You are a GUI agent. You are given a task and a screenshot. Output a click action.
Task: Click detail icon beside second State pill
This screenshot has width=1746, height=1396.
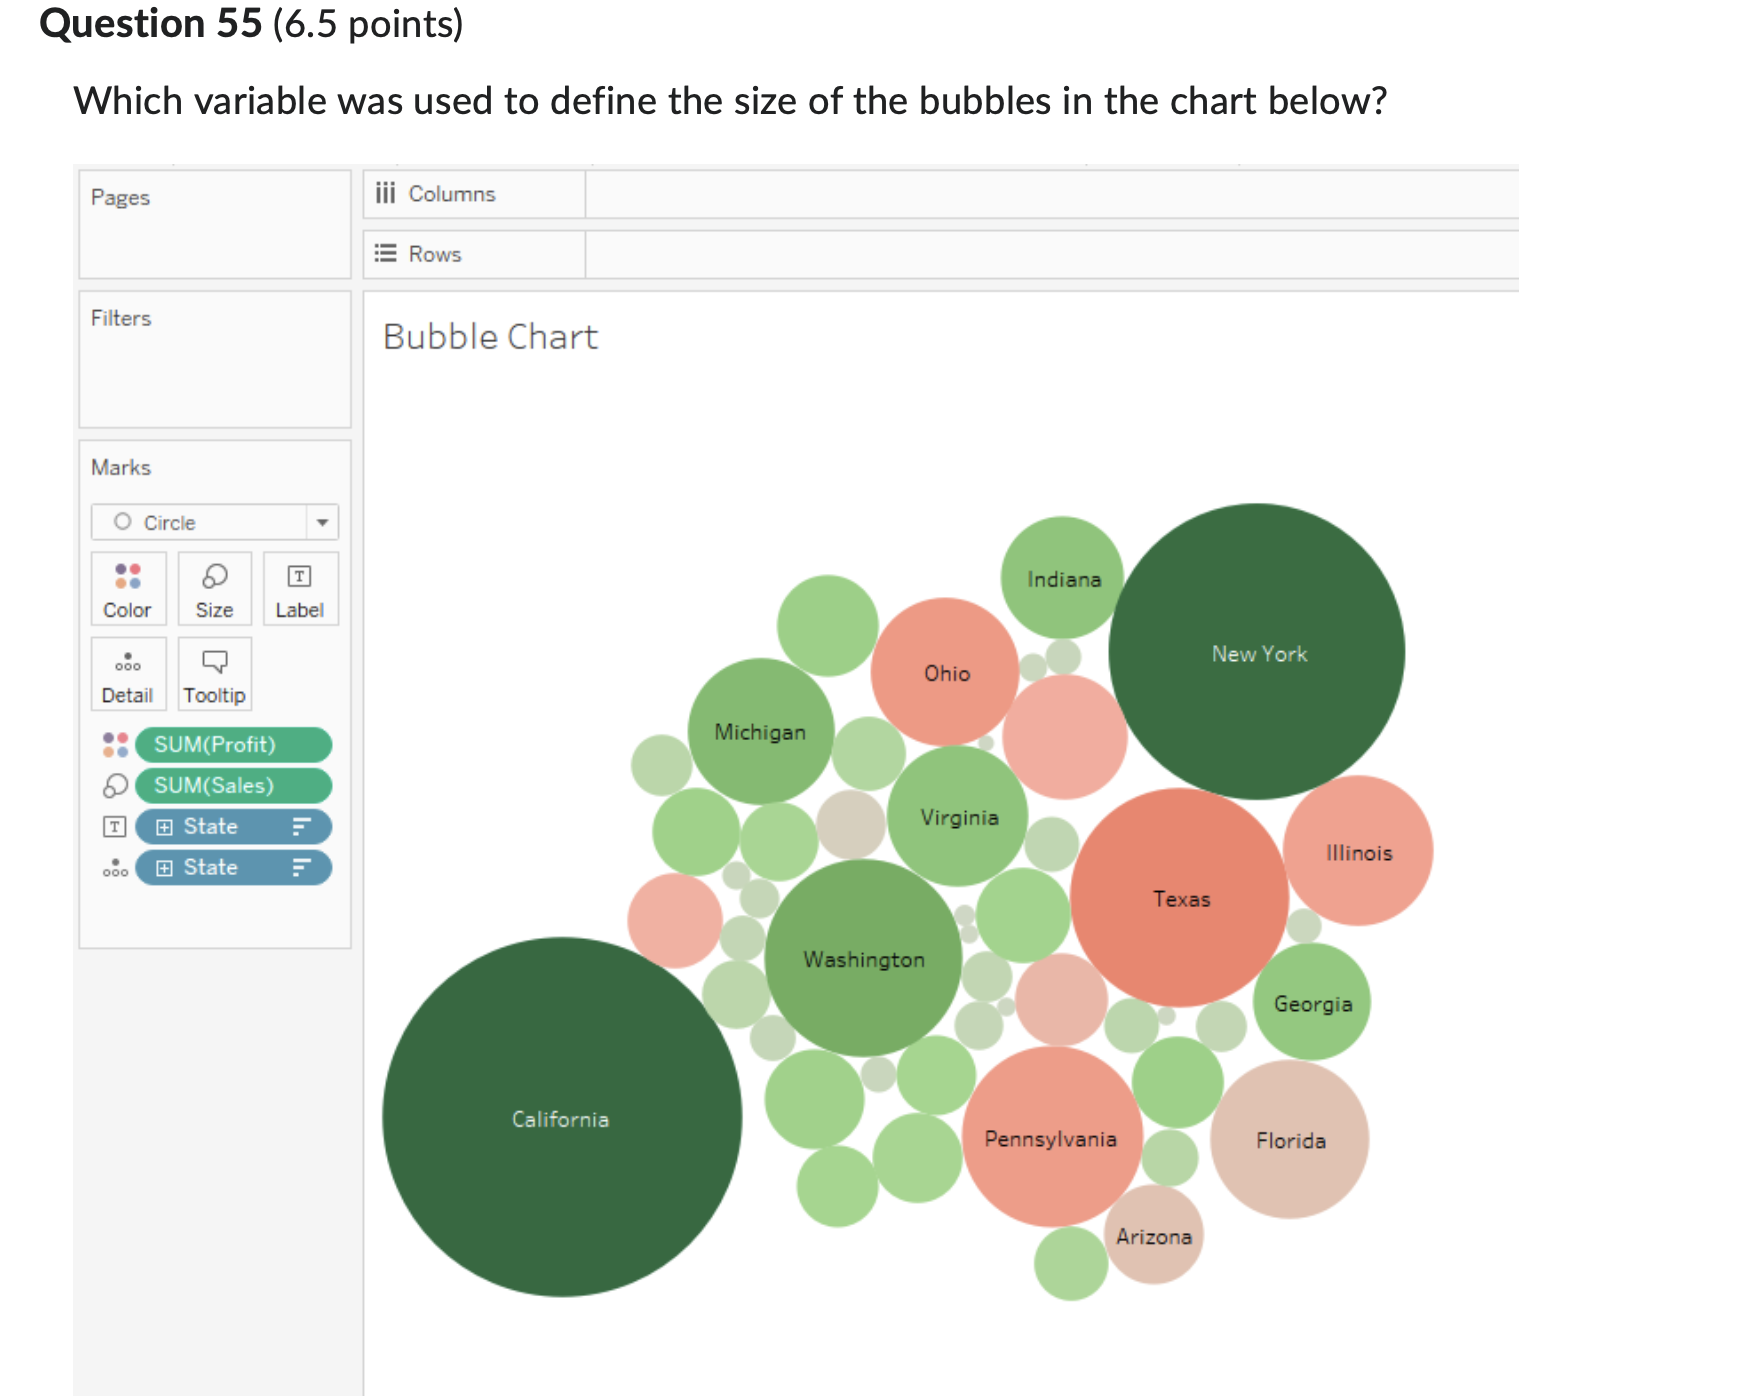click(115, 868)
